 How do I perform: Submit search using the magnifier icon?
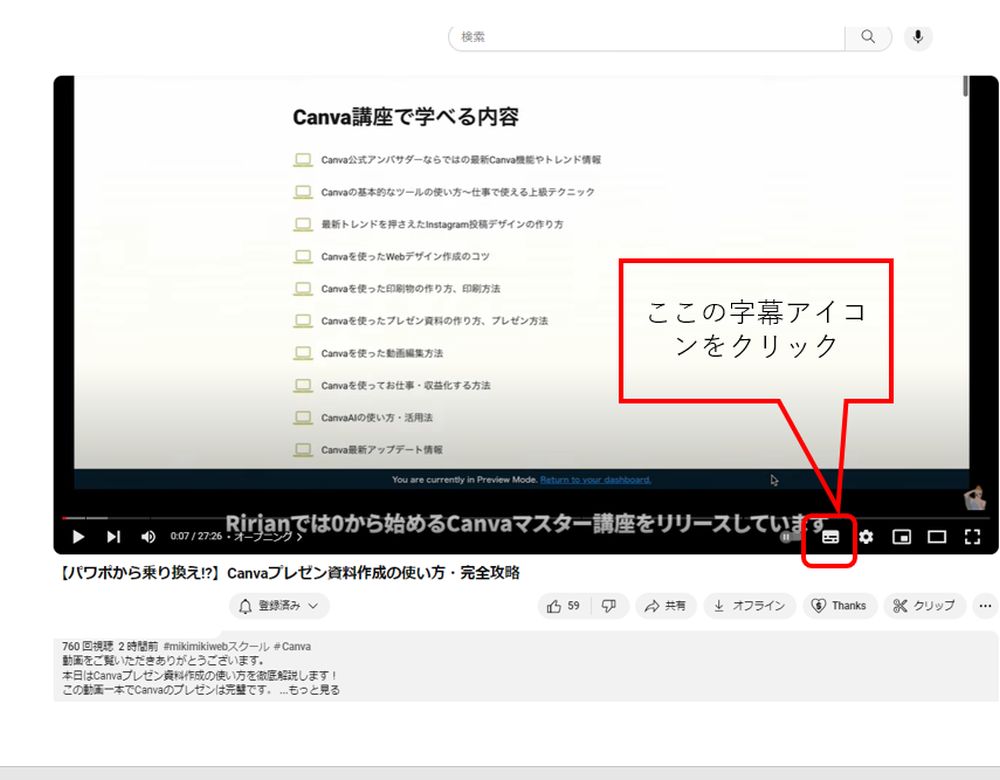pyautogui.click(x=866, y=37)
